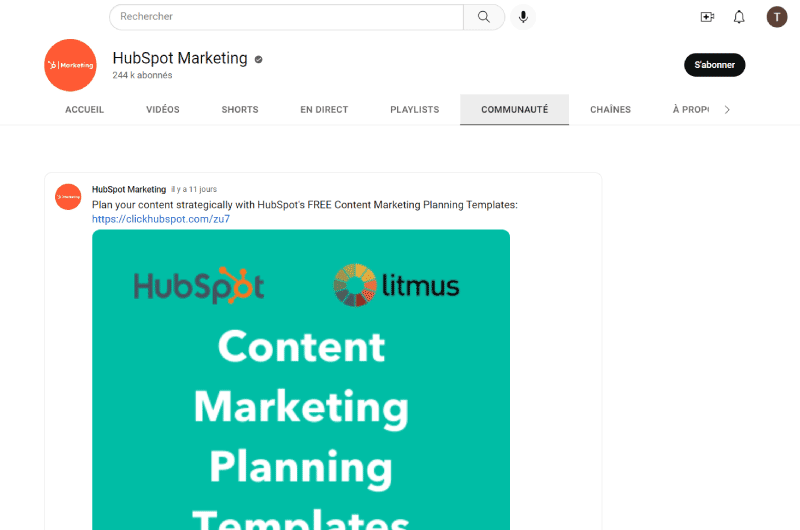Image resolution: width=800 pixels, height=530 pixels.
Task: Open the Content Marketing Planning Templates image
Action: [x=301, y=380]
